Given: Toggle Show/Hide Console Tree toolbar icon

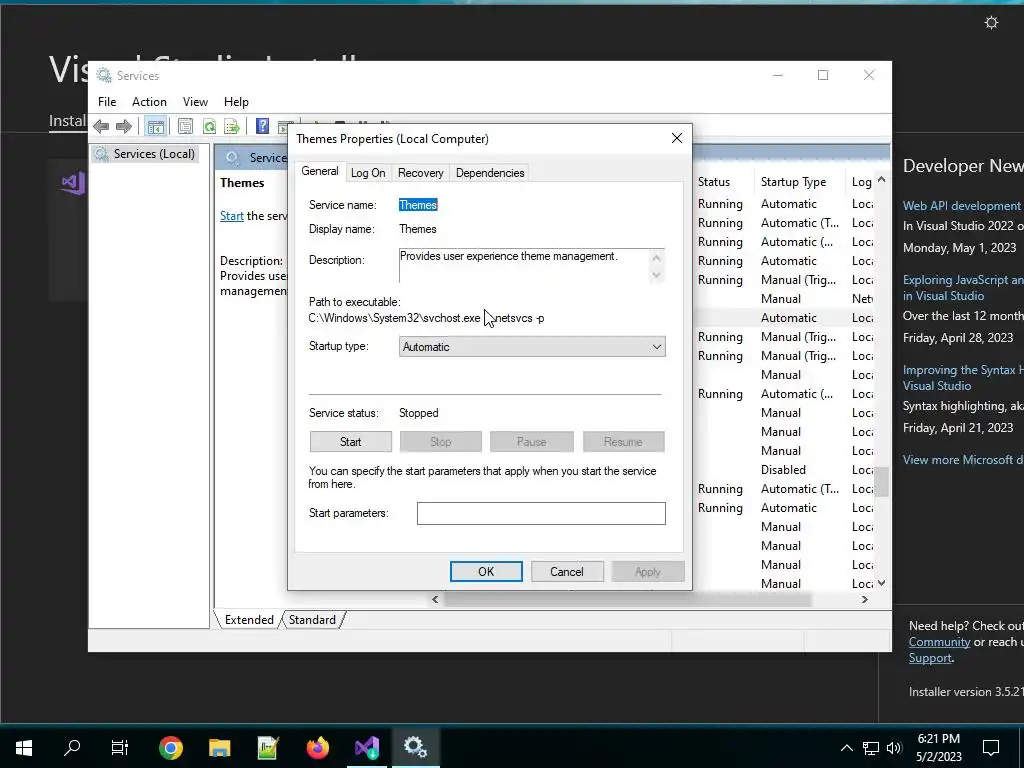Looking at the screenshot, I should pyautogui.click(x=155, y=126).
